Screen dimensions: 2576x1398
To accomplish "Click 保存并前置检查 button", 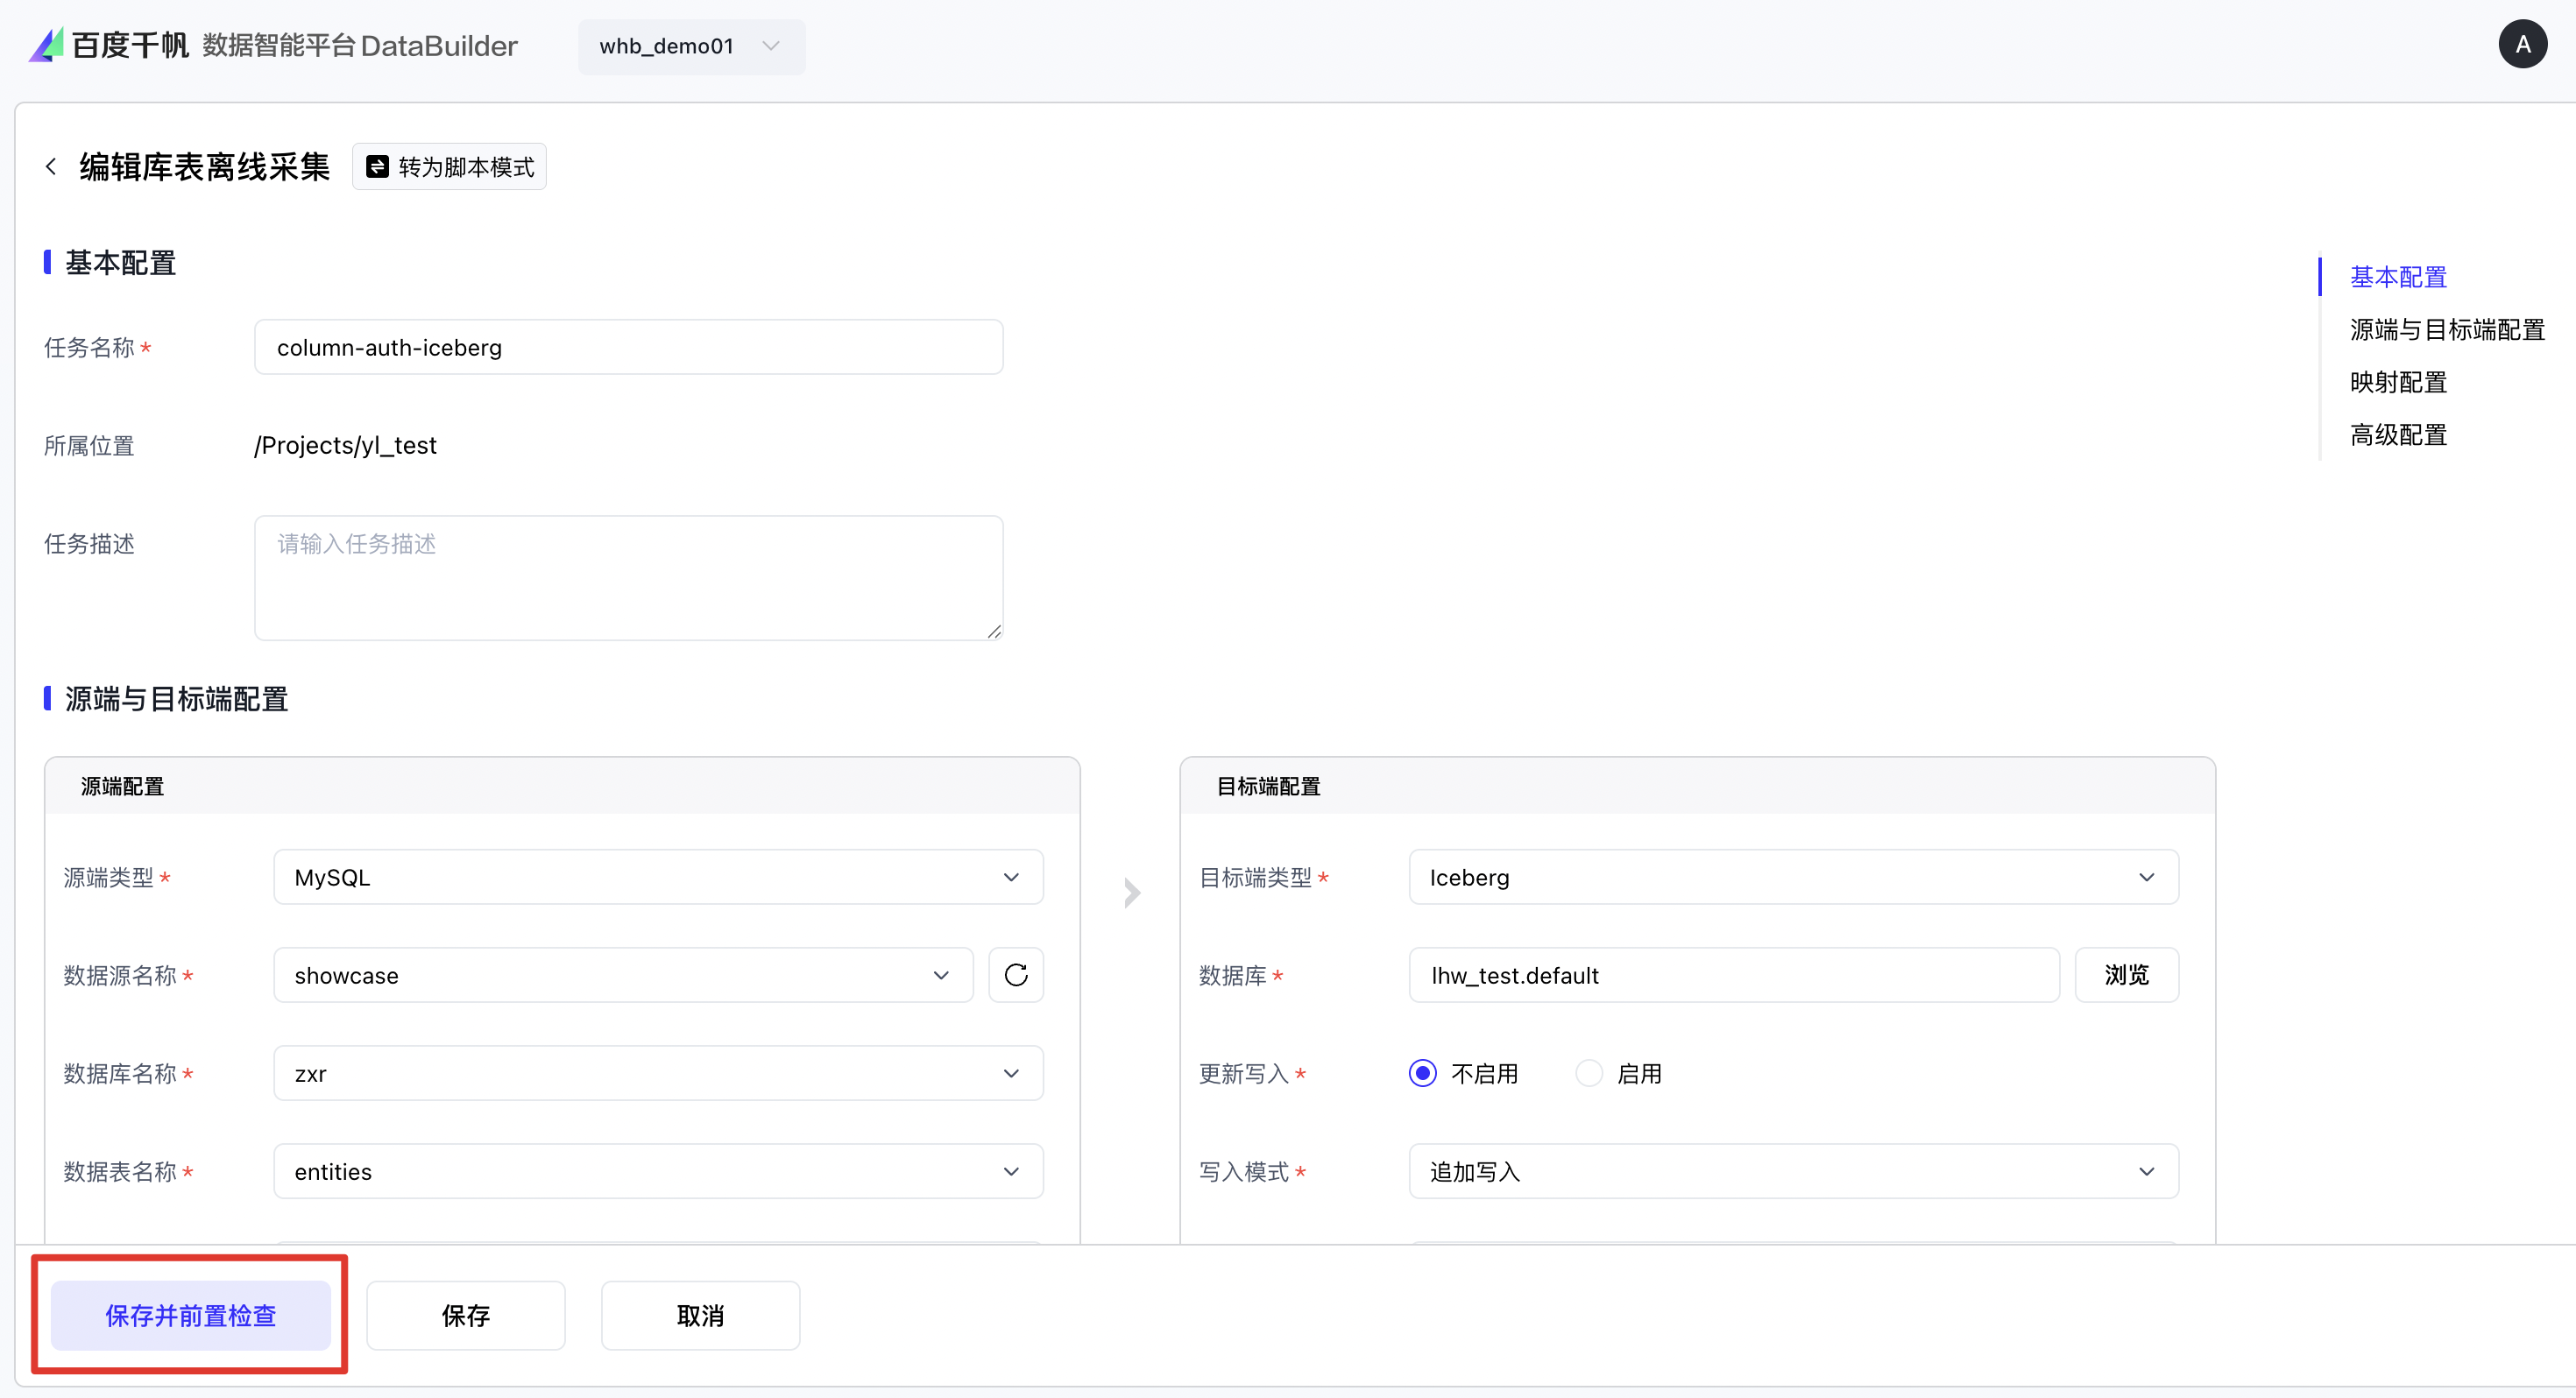I will tap(191, 1315).
